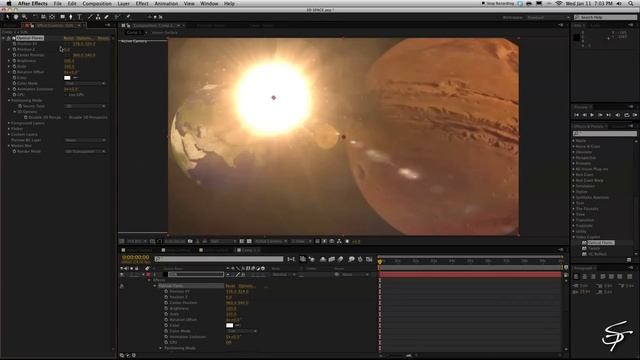Select the Brush tool
This screenshot has height=360, width=640.
[89, 17]
